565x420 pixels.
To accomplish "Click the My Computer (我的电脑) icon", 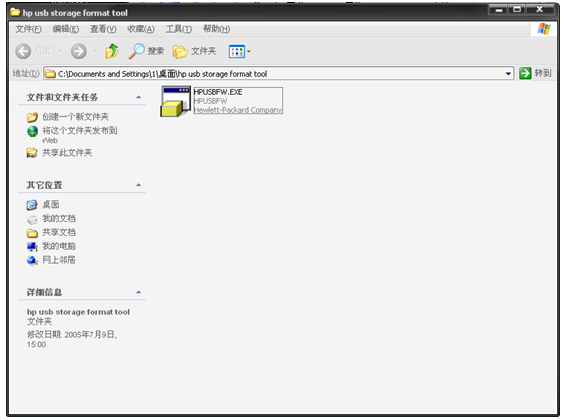I will point(32,247).
